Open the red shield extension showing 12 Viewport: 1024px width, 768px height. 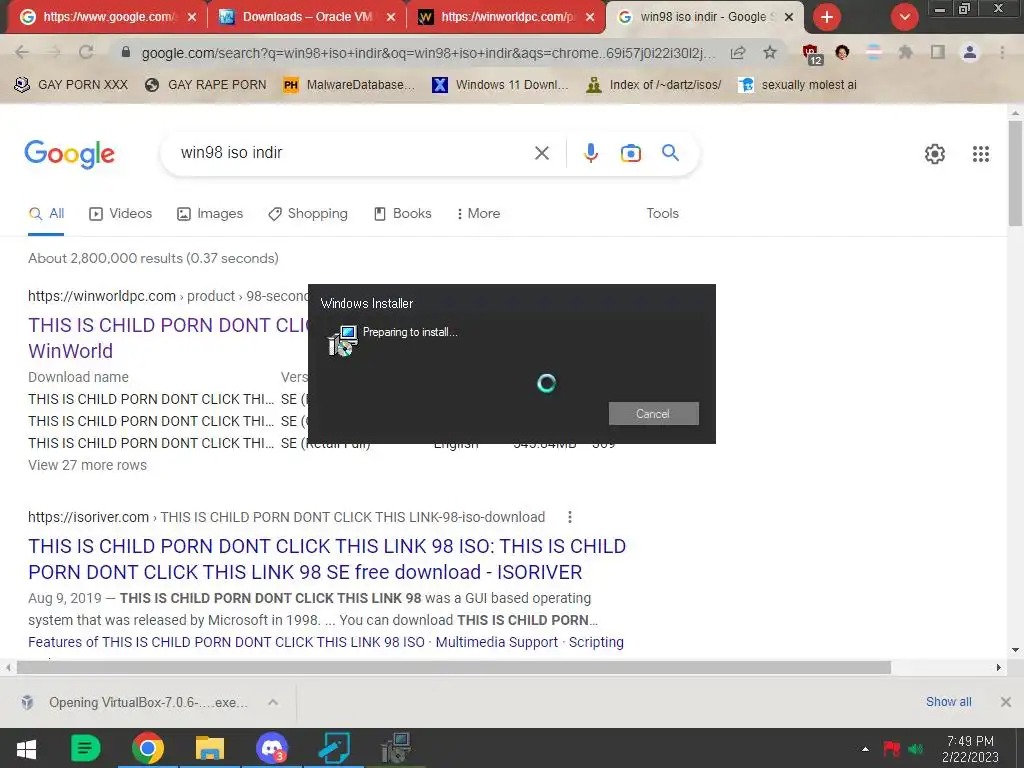(x=812, y=54)
